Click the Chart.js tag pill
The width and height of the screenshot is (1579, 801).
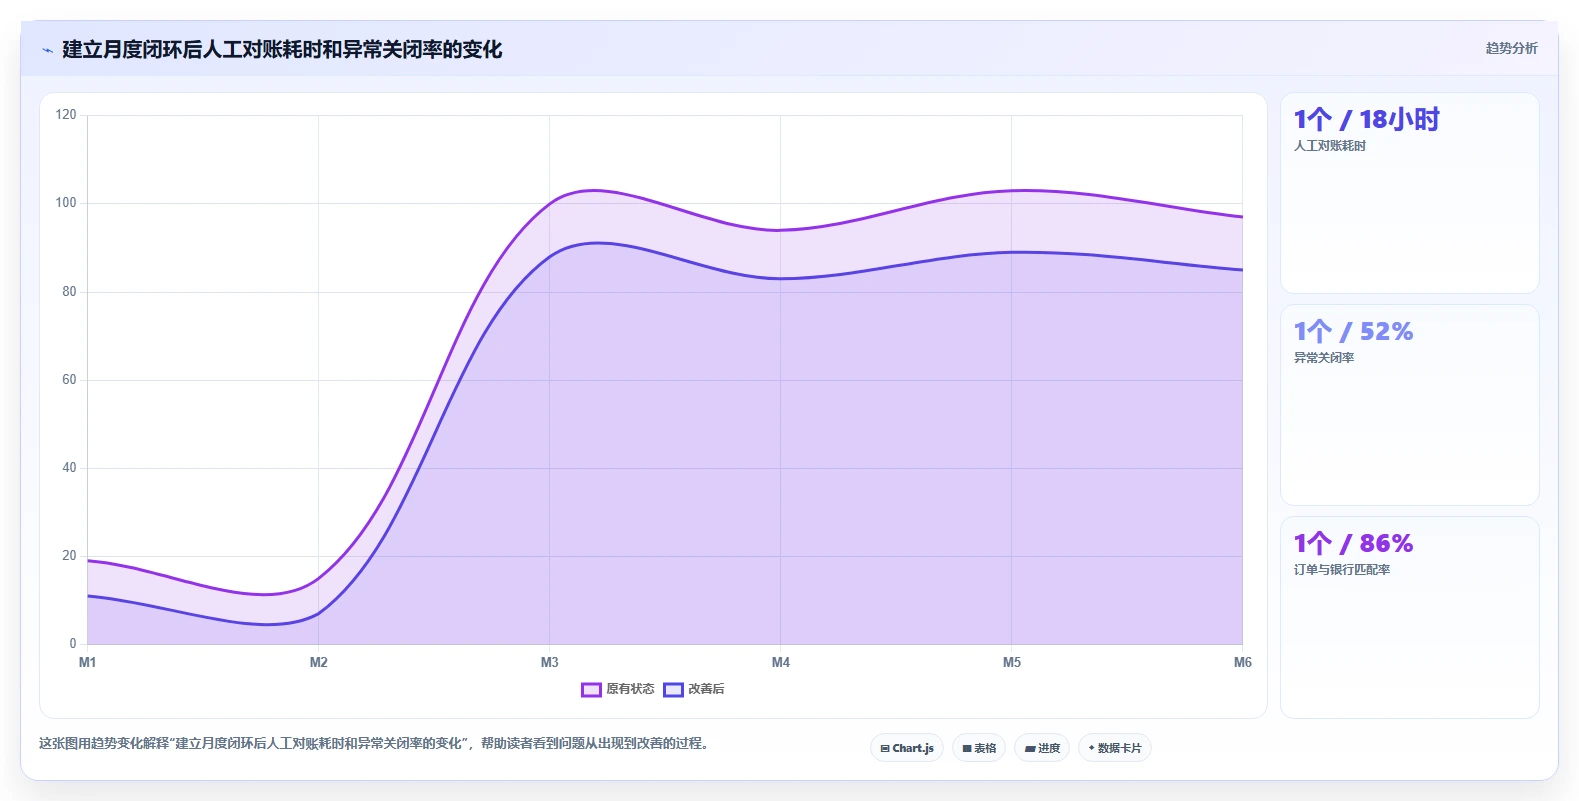pyautogui.click(x=907, y=748)
